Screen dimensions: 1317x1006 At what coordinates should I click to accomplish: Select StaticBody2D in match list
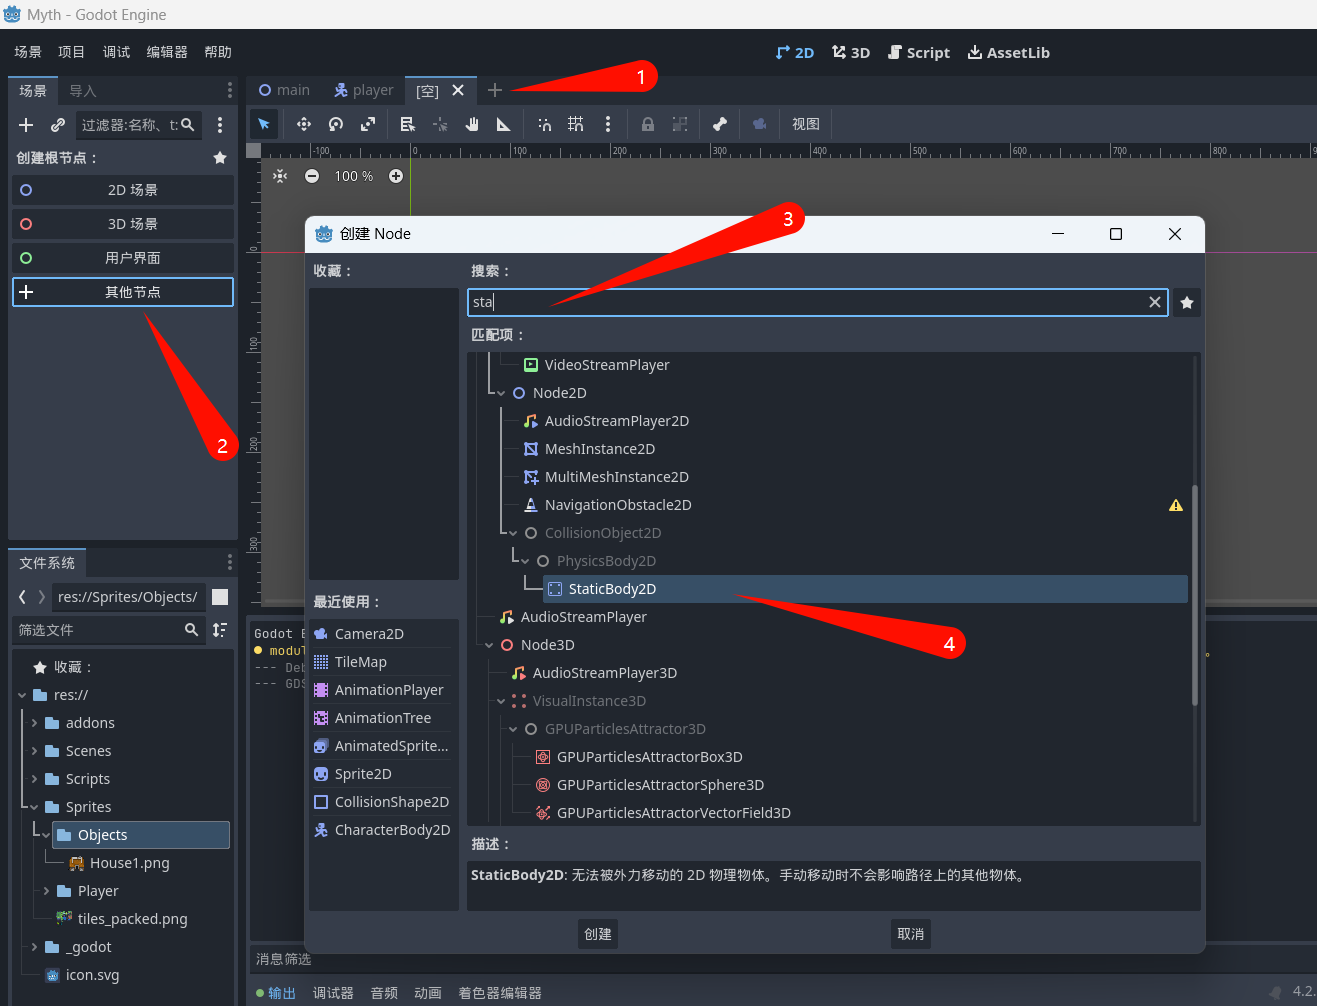[x=865, y=589]
